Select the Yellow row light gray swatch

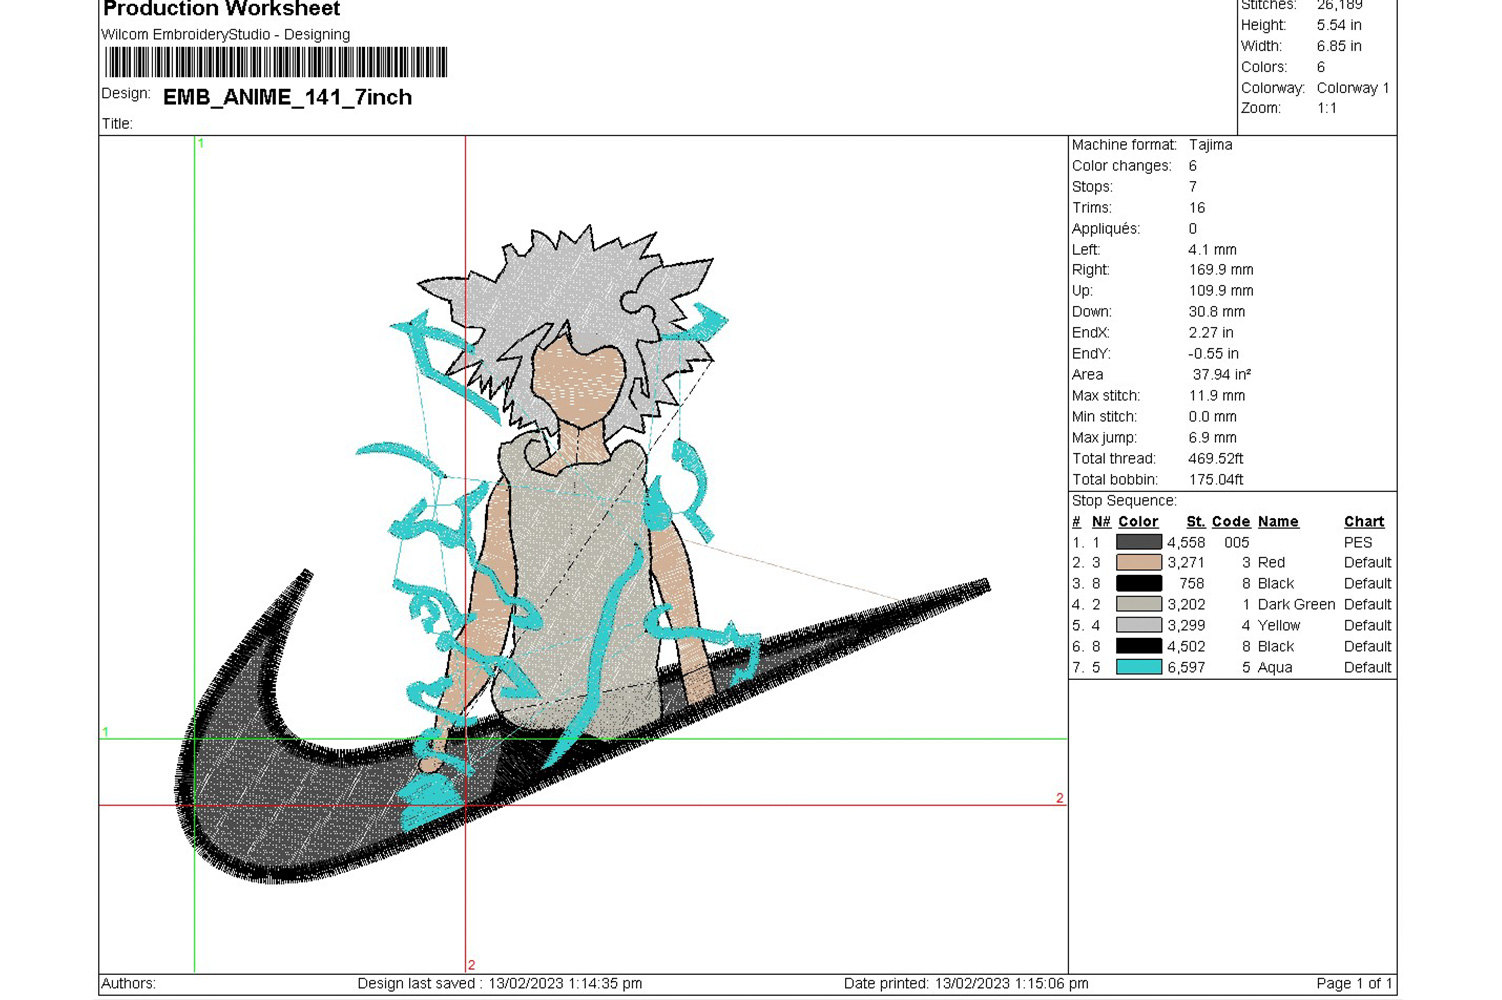[x=1138, y=626]
